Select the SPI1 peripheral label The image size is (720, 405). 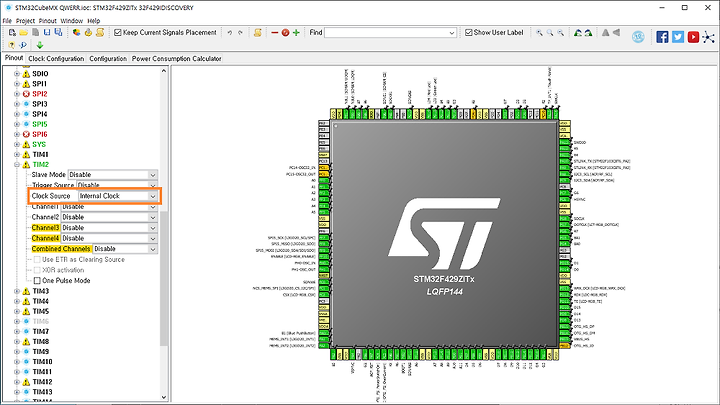pos(39,84)
